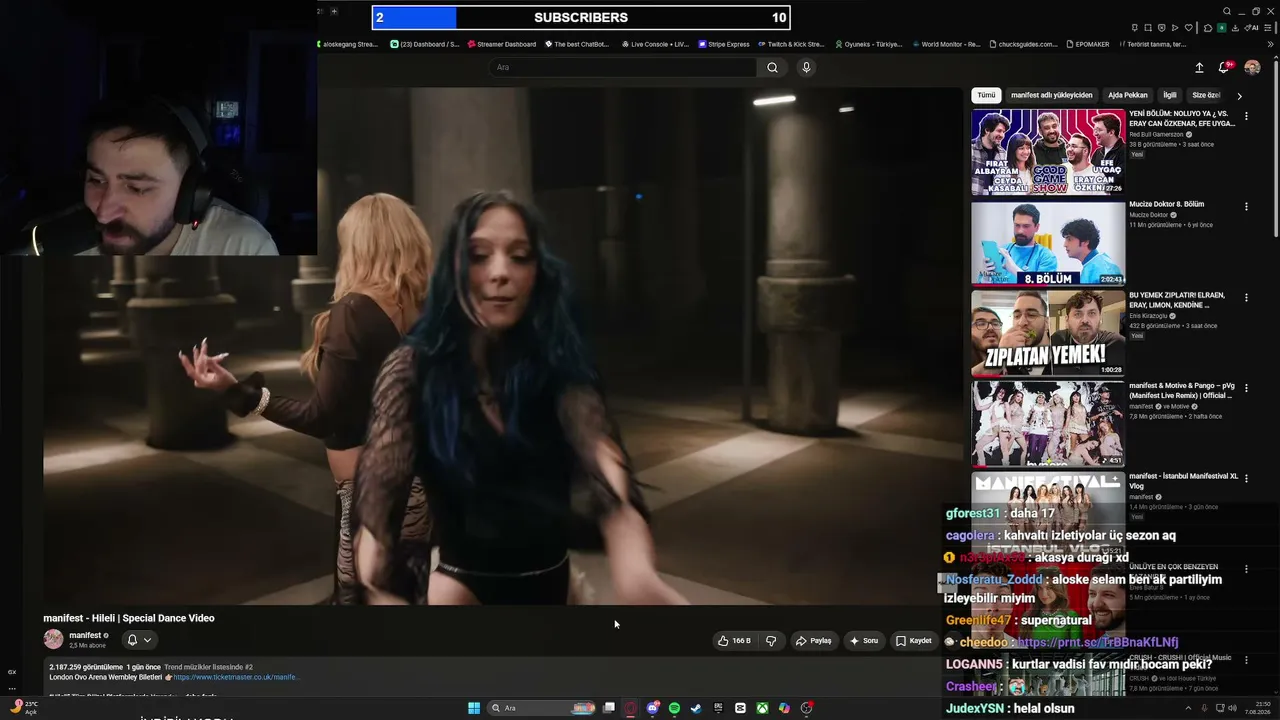The image size is (1280, 720).
Task: Open the Live Console bookmark
Action: click(656, 44)
